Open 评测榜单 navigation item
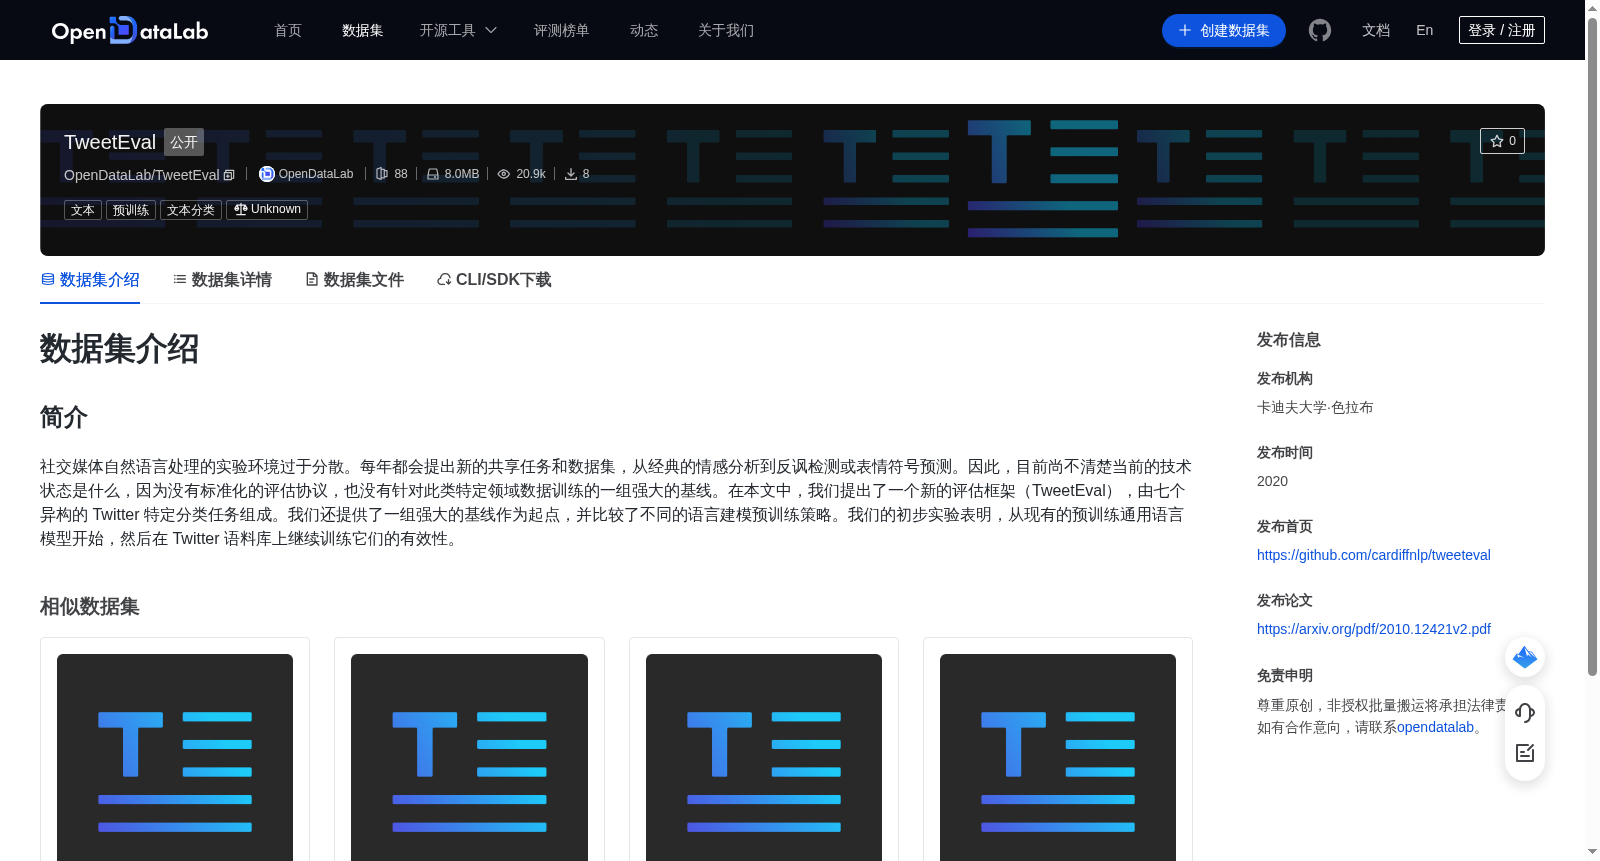This screenshot has width=1600, height=861. pos(561,31)
